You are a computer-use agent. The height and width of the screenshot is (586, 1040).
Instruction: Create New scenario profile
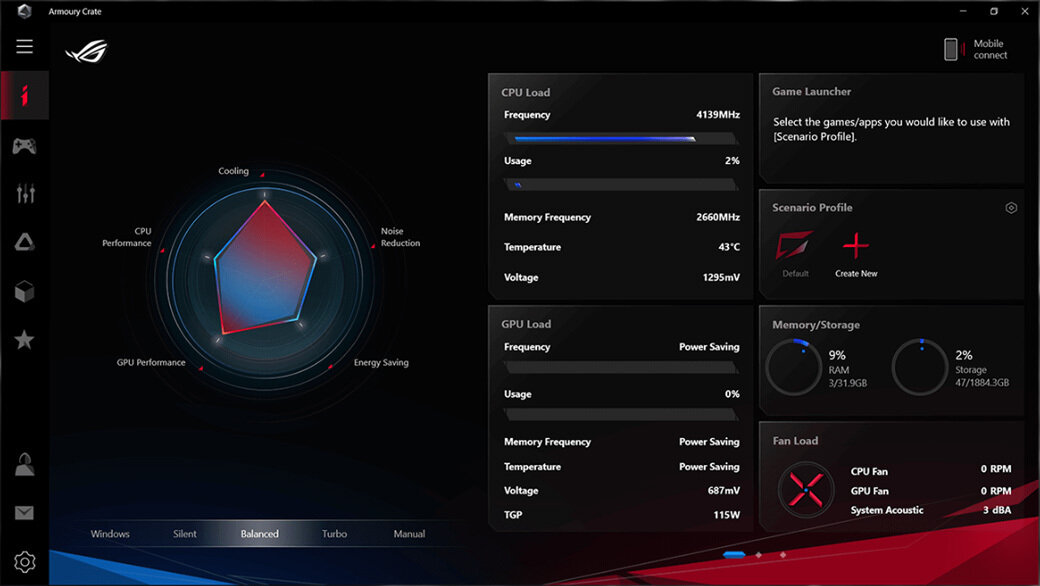pyautogui.click(x=856, y=252)
